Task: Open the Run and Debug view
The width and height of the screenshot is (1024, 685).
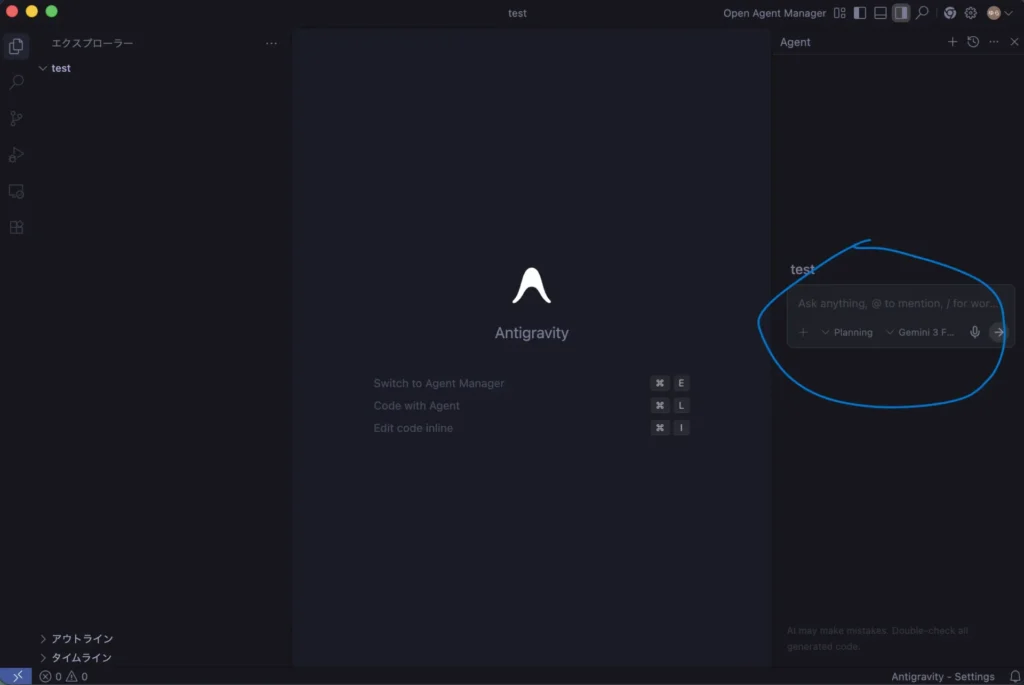Action: 16,155
